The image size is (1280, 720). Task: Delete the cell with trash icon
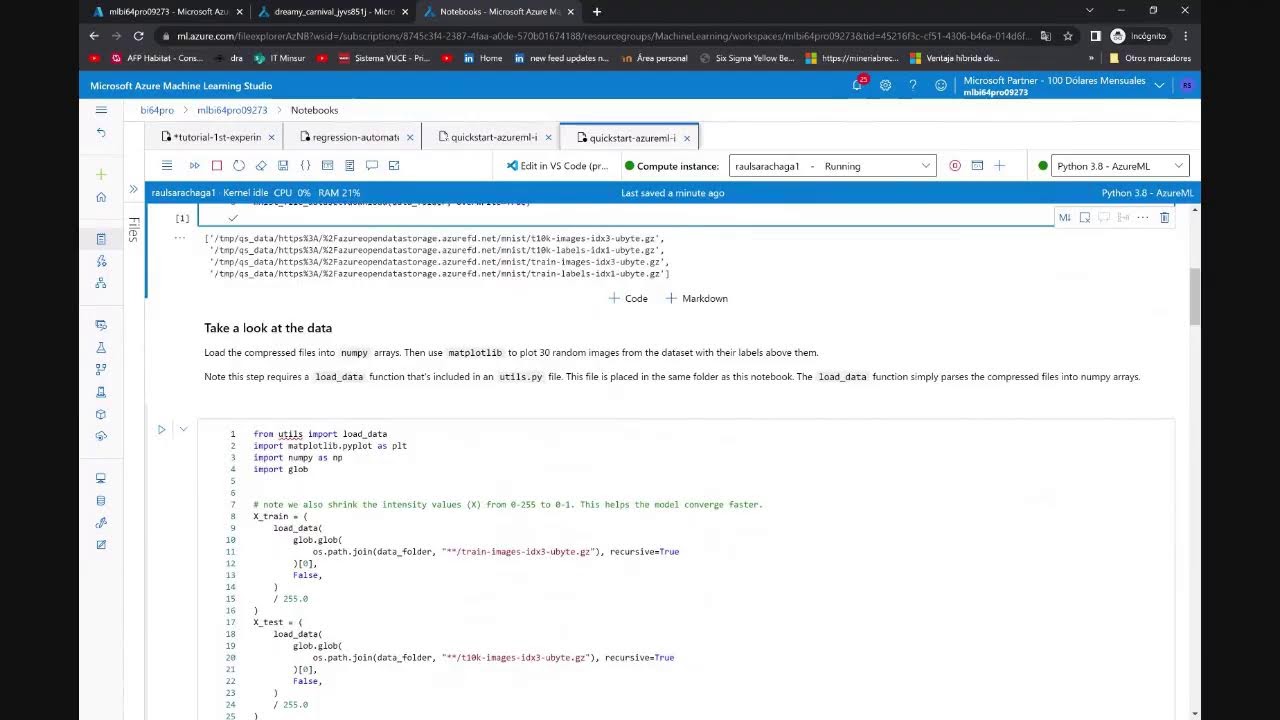click(1165, 218)
